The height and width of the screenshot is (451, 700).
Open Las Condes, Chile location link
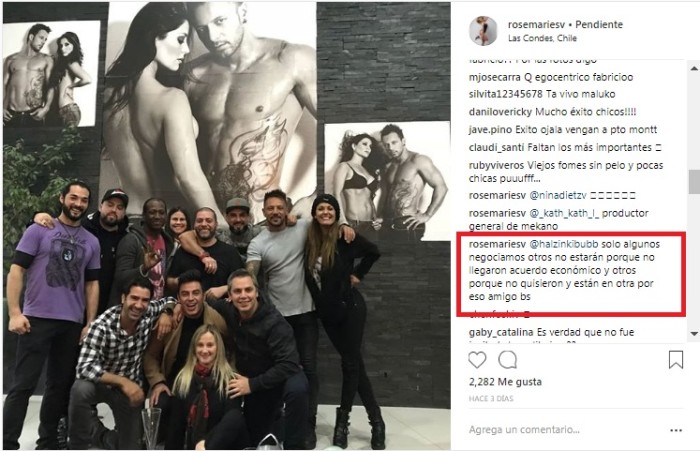542,38
